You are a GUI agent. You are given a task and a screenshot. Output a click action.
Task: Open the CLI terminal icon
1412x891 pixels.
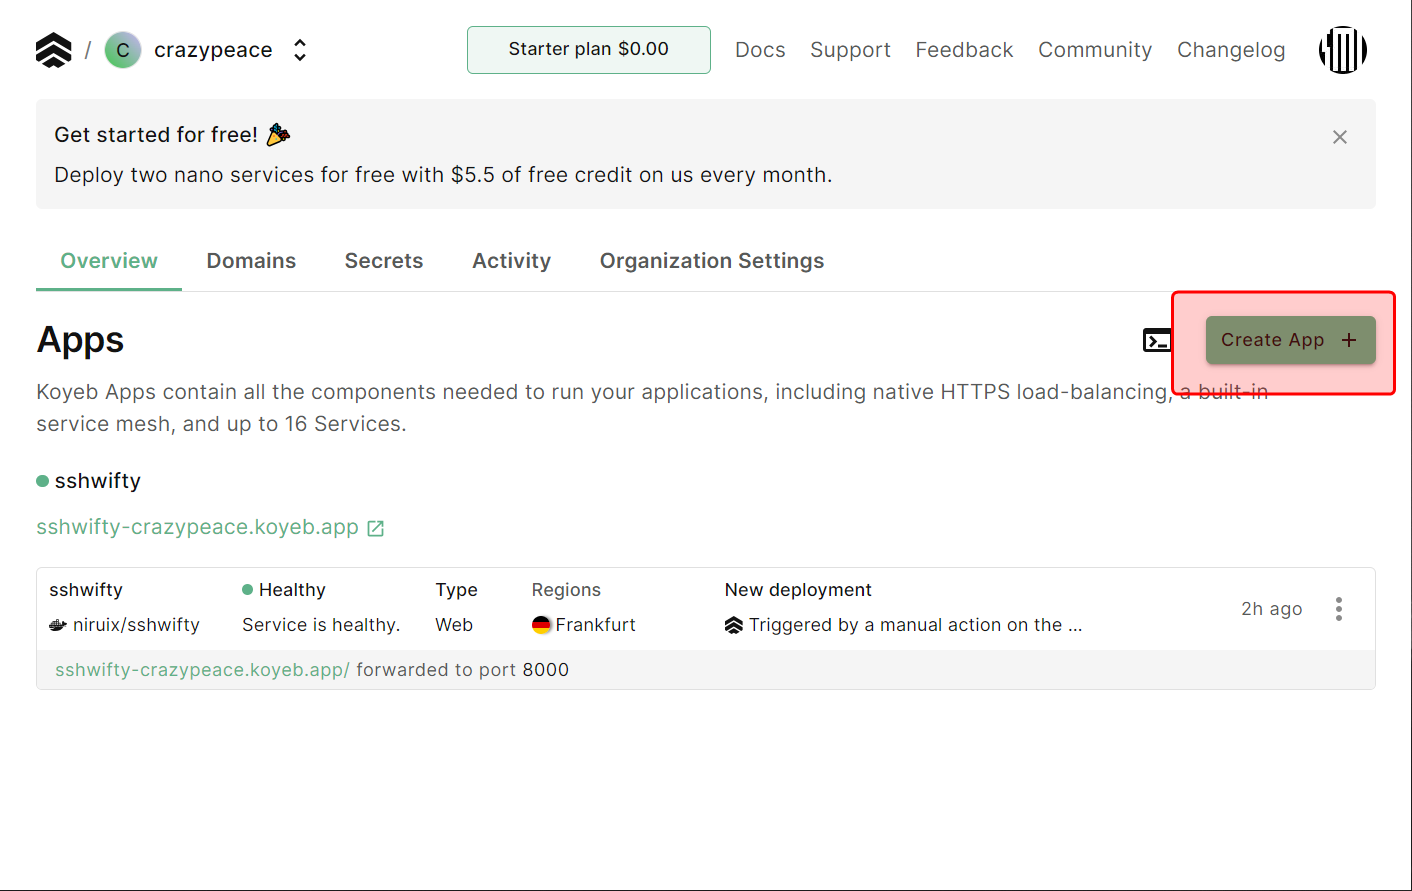(1157, 341)
